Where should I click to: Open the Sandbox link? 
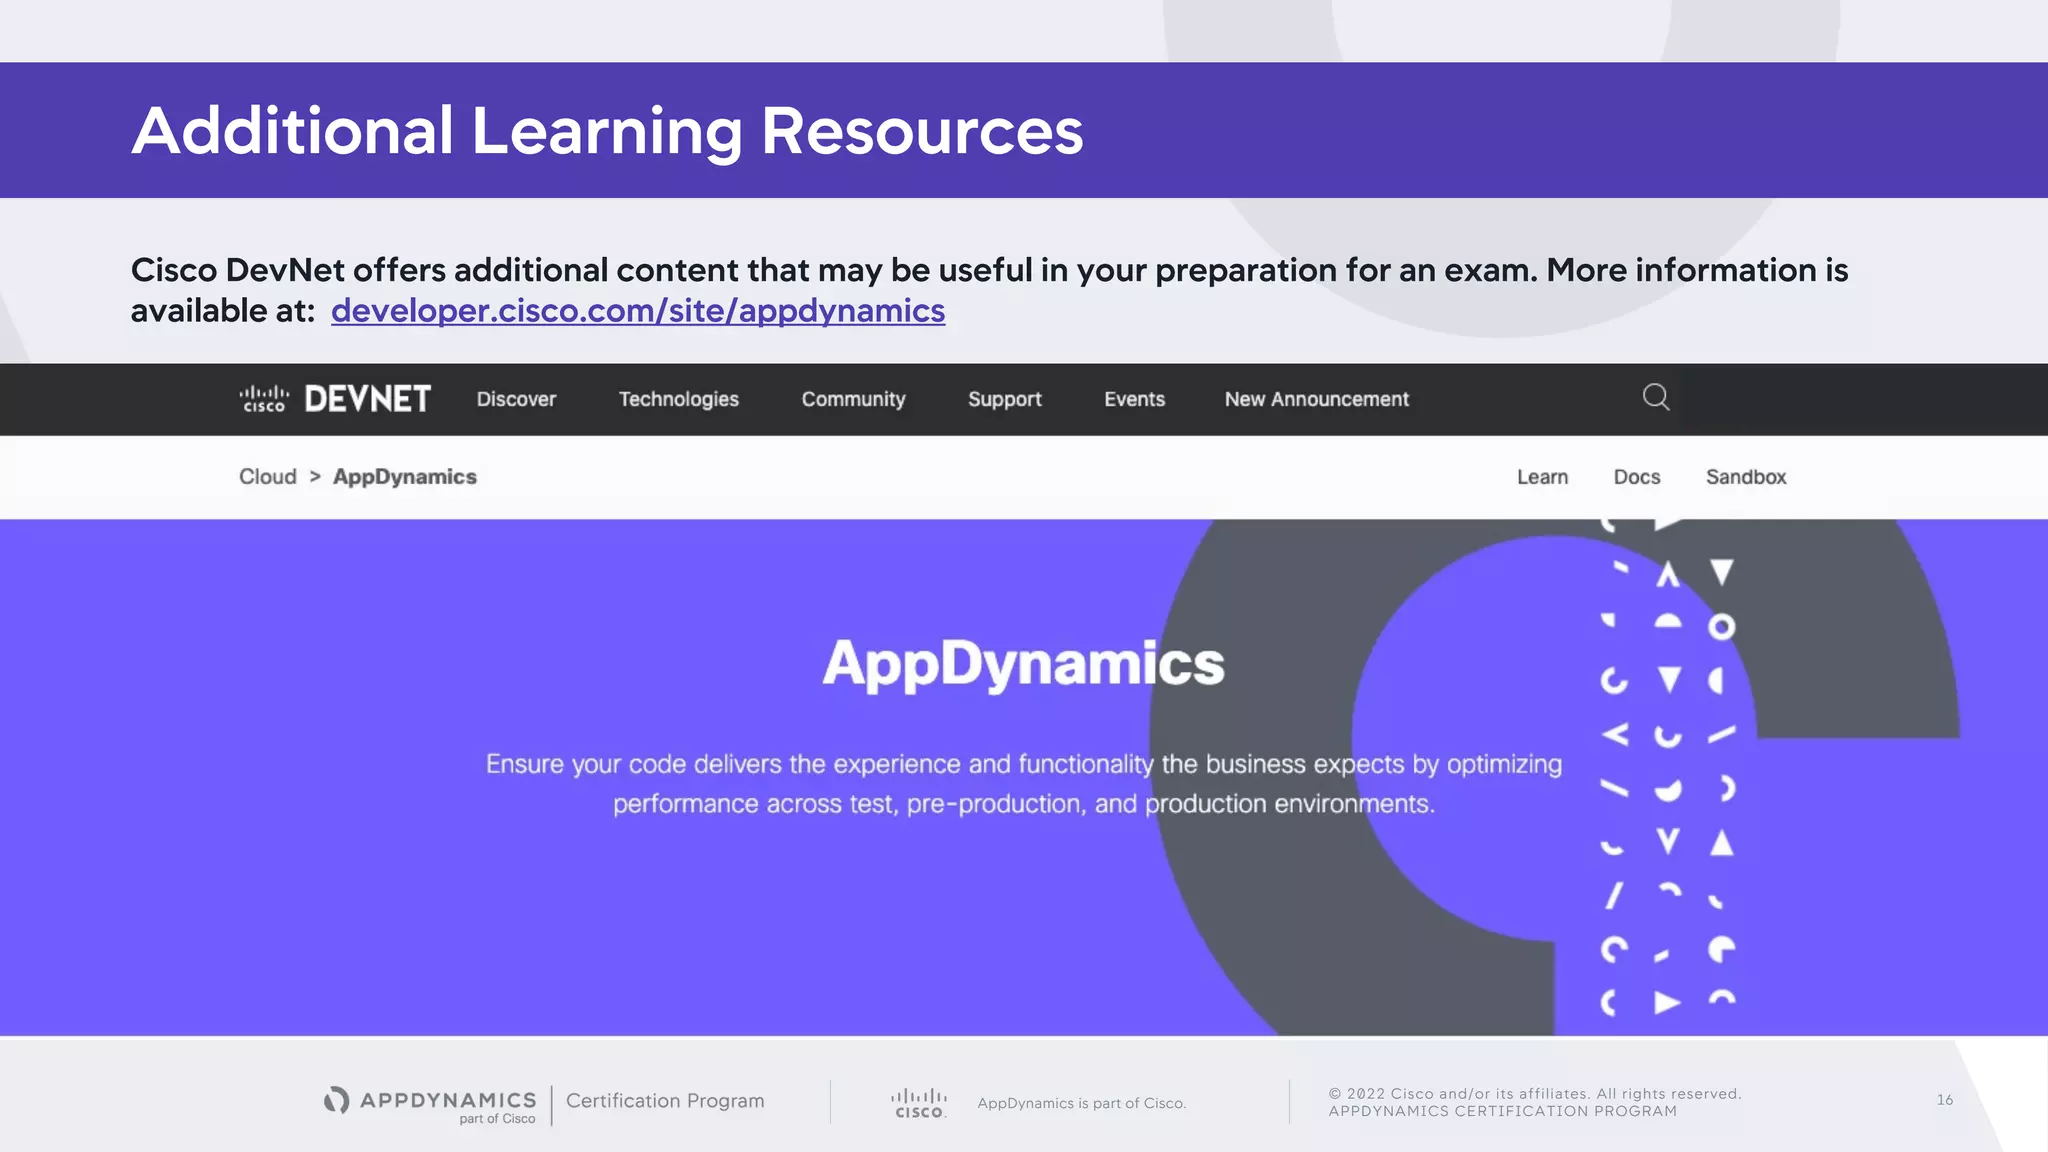1746,477
